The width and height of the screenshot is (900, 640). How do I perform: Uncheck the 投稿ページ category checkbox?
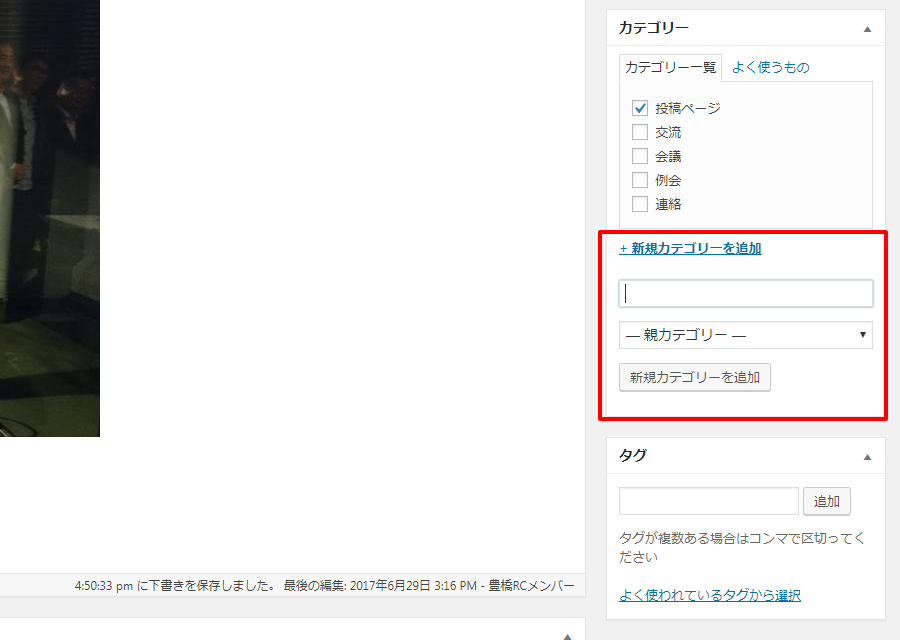640,108
